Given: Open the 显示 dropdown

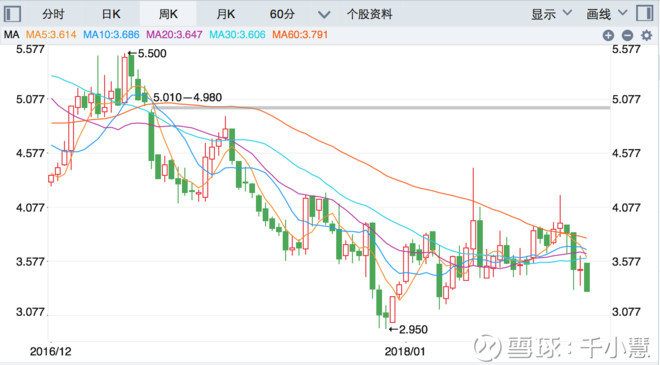Looking at the screenshot, I should (x=551, y=14).
